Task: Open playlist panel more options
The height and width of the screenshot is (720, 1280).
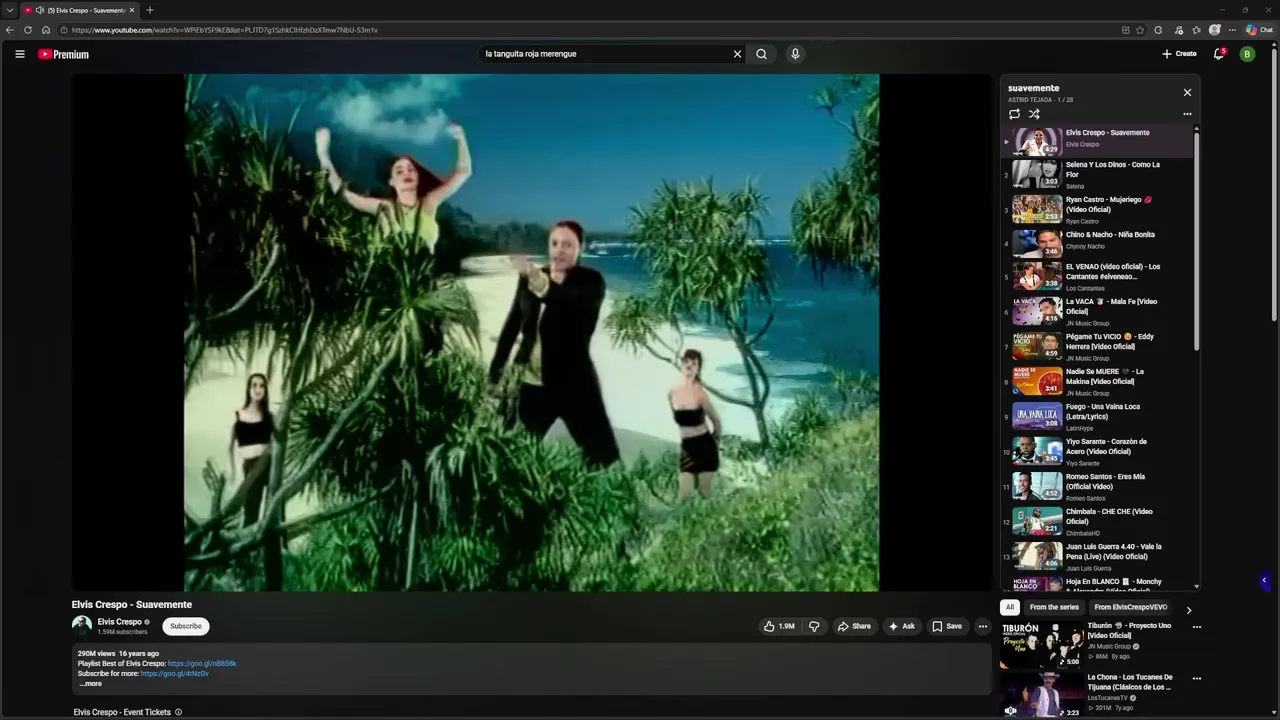Action: (1187, 114)
